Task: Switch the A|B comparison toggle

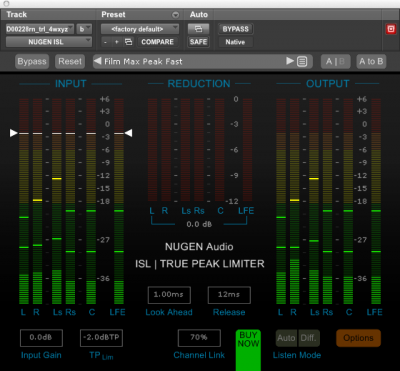Action: click(x=336, y=62)
